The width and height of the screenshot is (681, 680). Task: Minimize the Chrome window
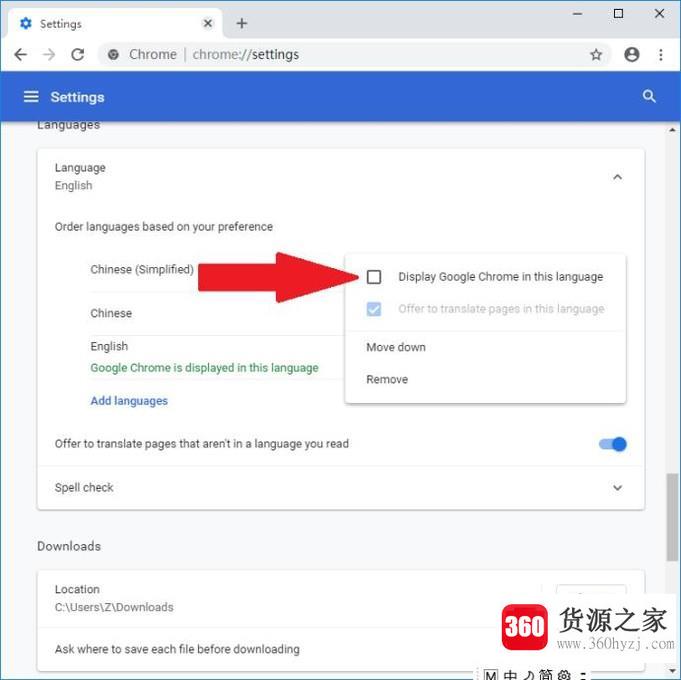[x=577, y=14]
